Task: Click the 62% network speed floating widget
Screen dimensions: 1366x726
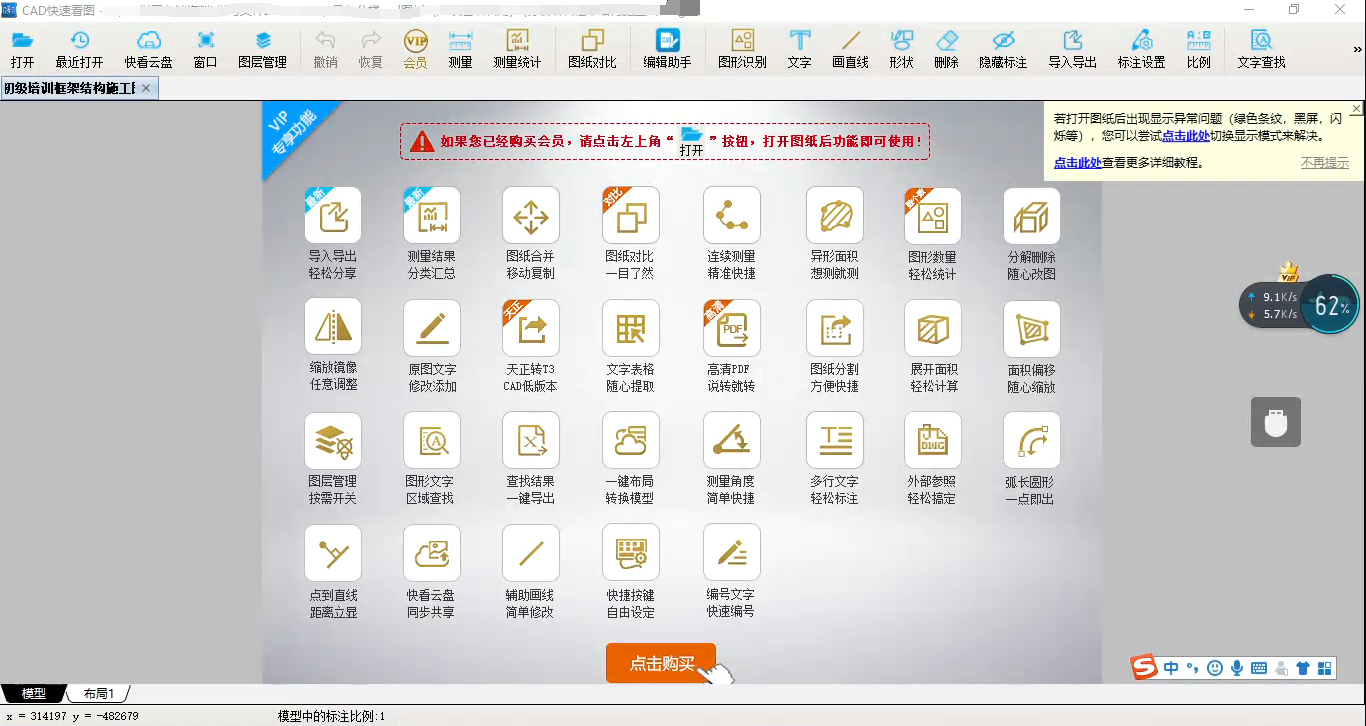Action: coord(1329,305)
